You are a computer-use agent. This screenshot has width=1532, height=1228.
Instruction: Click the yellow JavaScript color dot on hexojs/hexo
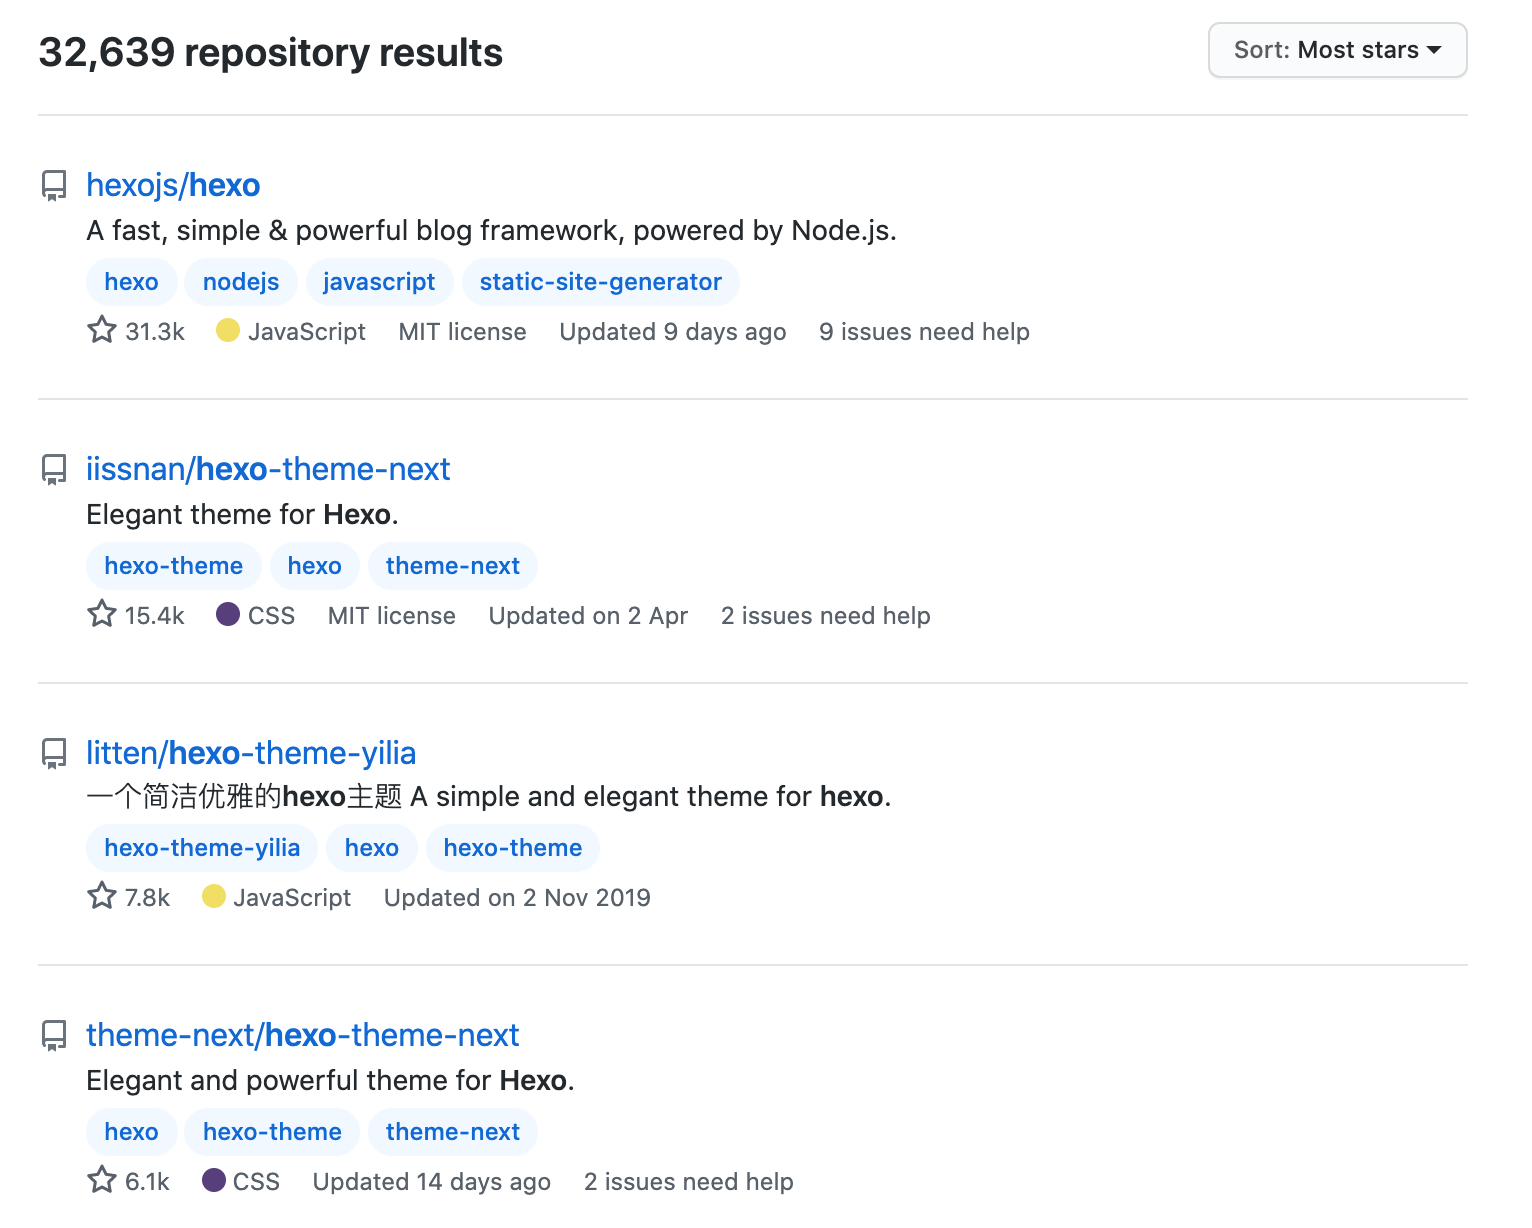coord(228,330)
